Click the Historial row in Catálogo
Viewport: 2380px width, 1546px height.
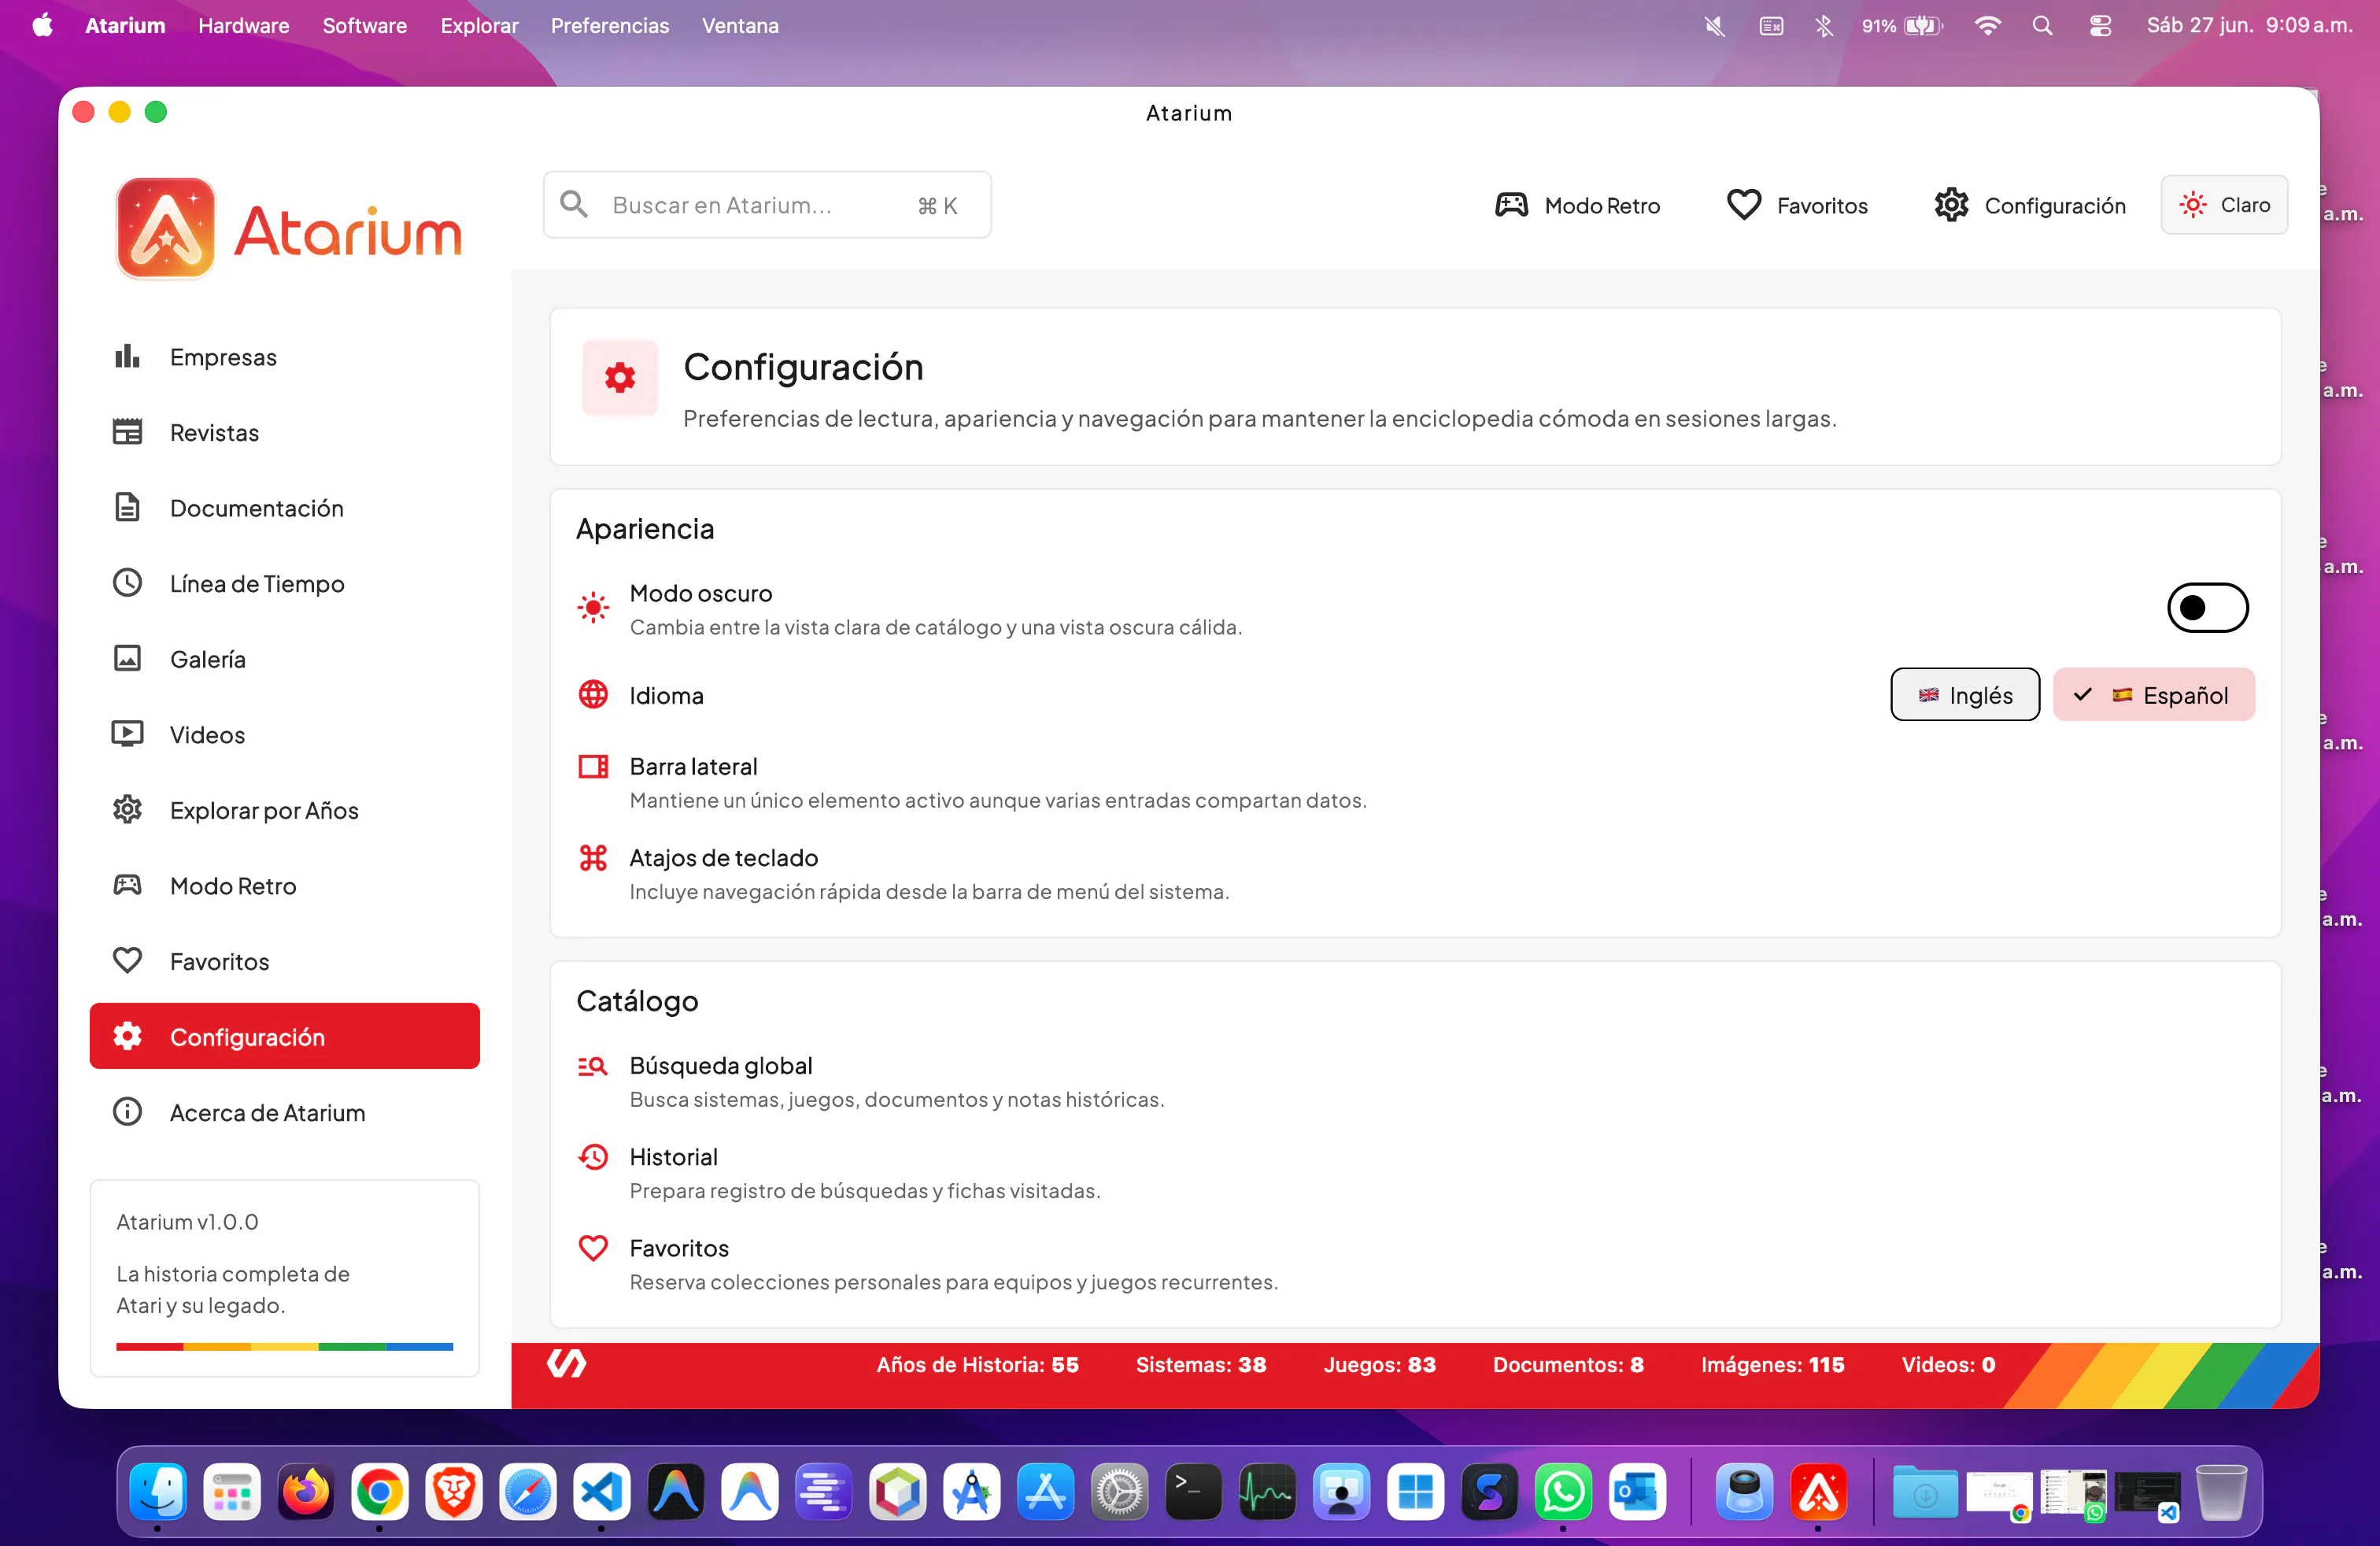(1414, 1173)
